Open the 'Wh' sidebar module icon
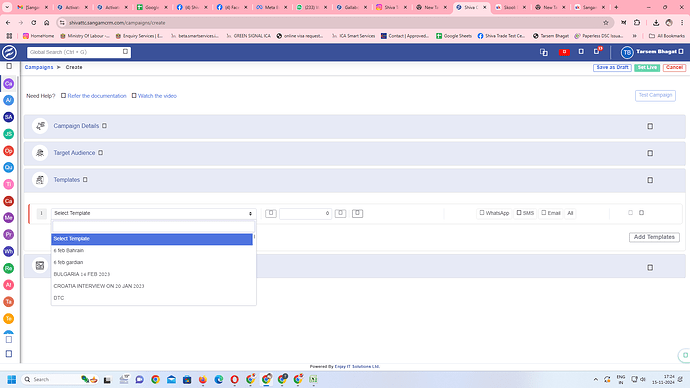 8,252
